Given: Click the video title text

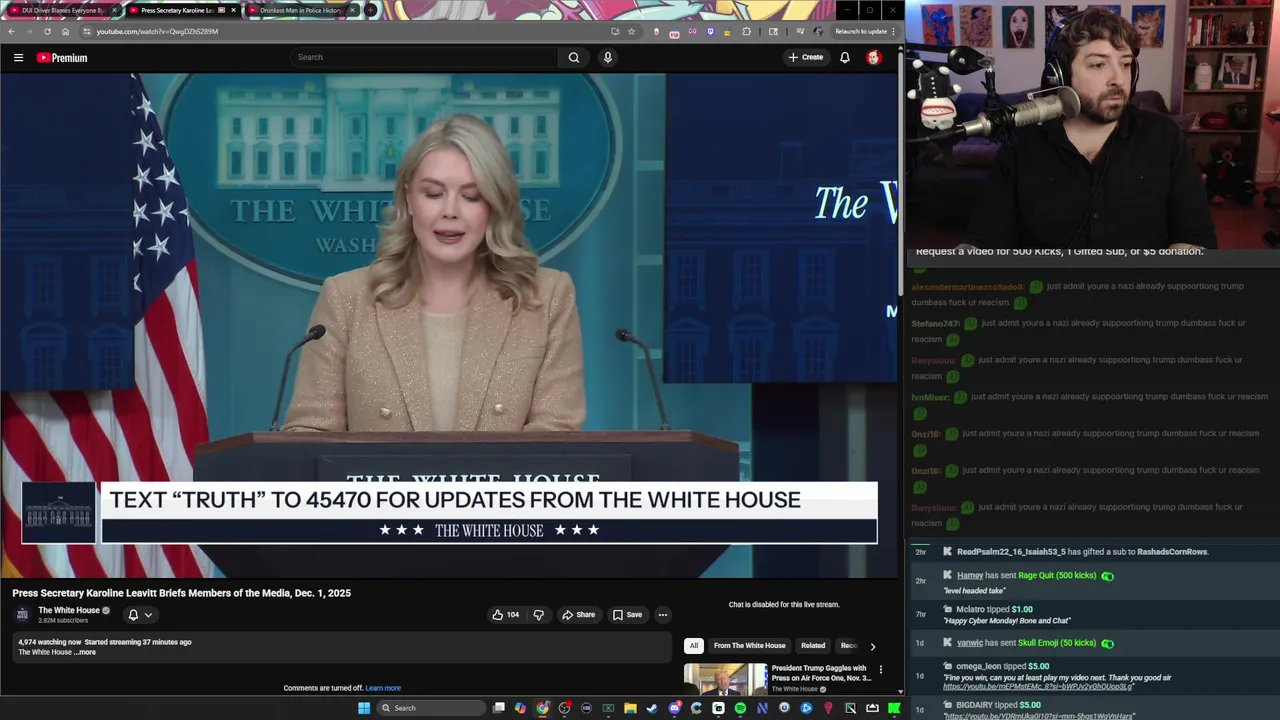Looking at the screenshot, I should coord(181,593).
